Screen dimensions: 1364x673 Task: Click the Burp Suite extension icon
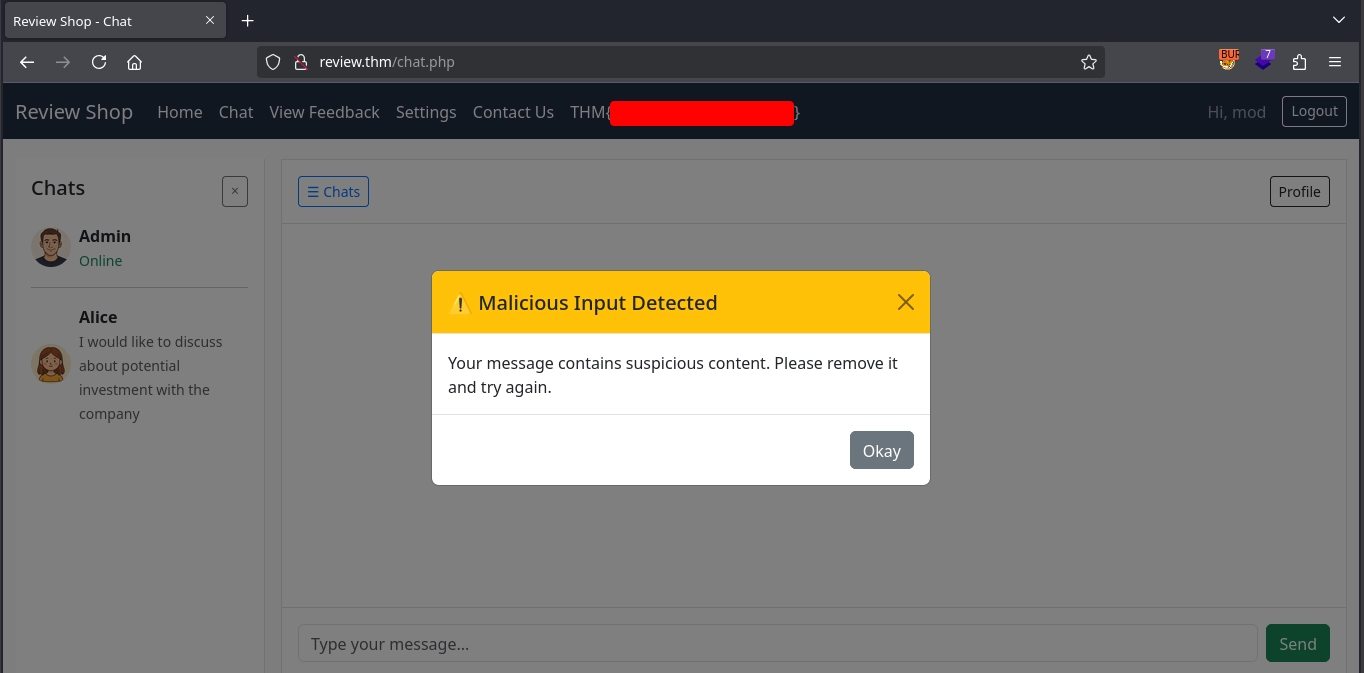1228,60
